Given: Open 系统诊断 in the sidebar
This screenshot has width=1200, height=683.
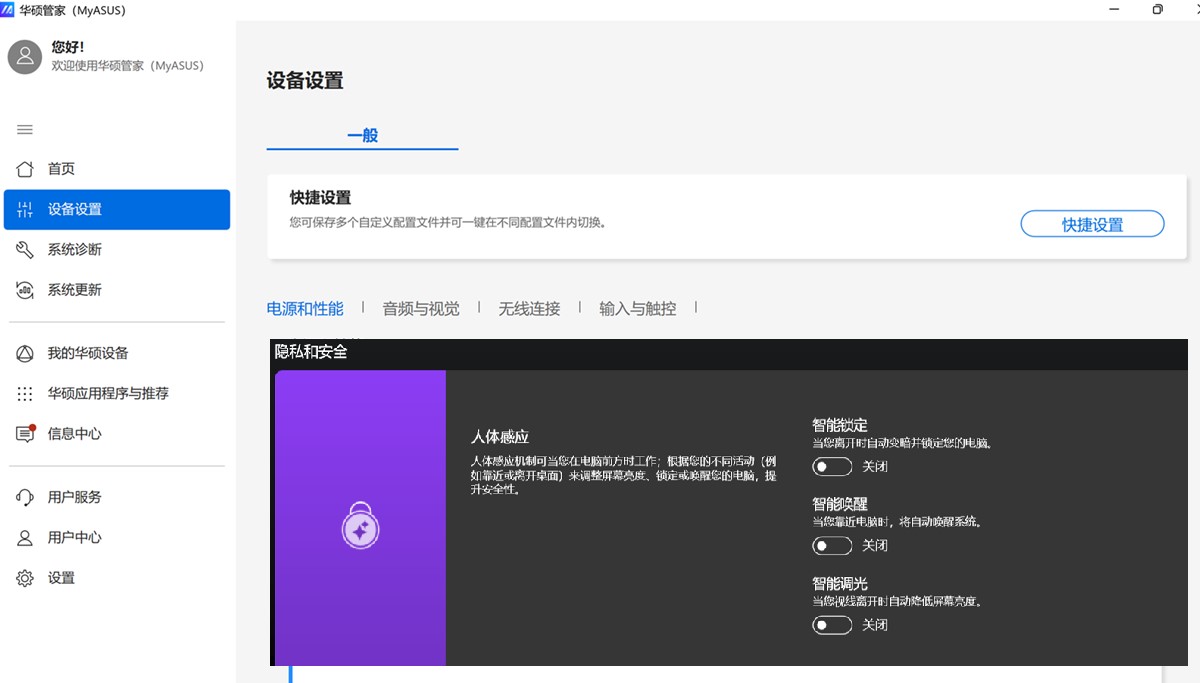Looking at the screenshot, I should point(117,249).
